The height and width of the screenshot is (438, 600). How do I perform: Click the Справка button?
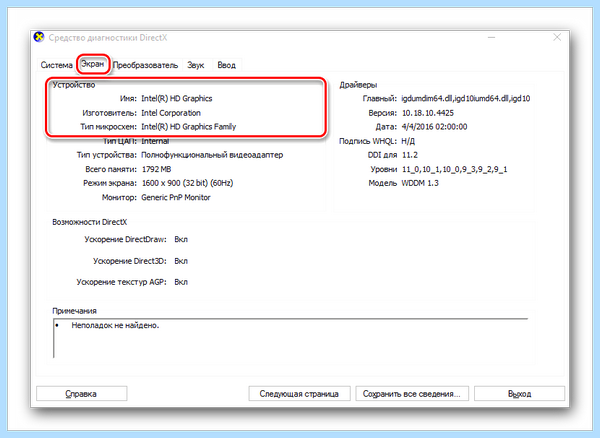[82, 394]
